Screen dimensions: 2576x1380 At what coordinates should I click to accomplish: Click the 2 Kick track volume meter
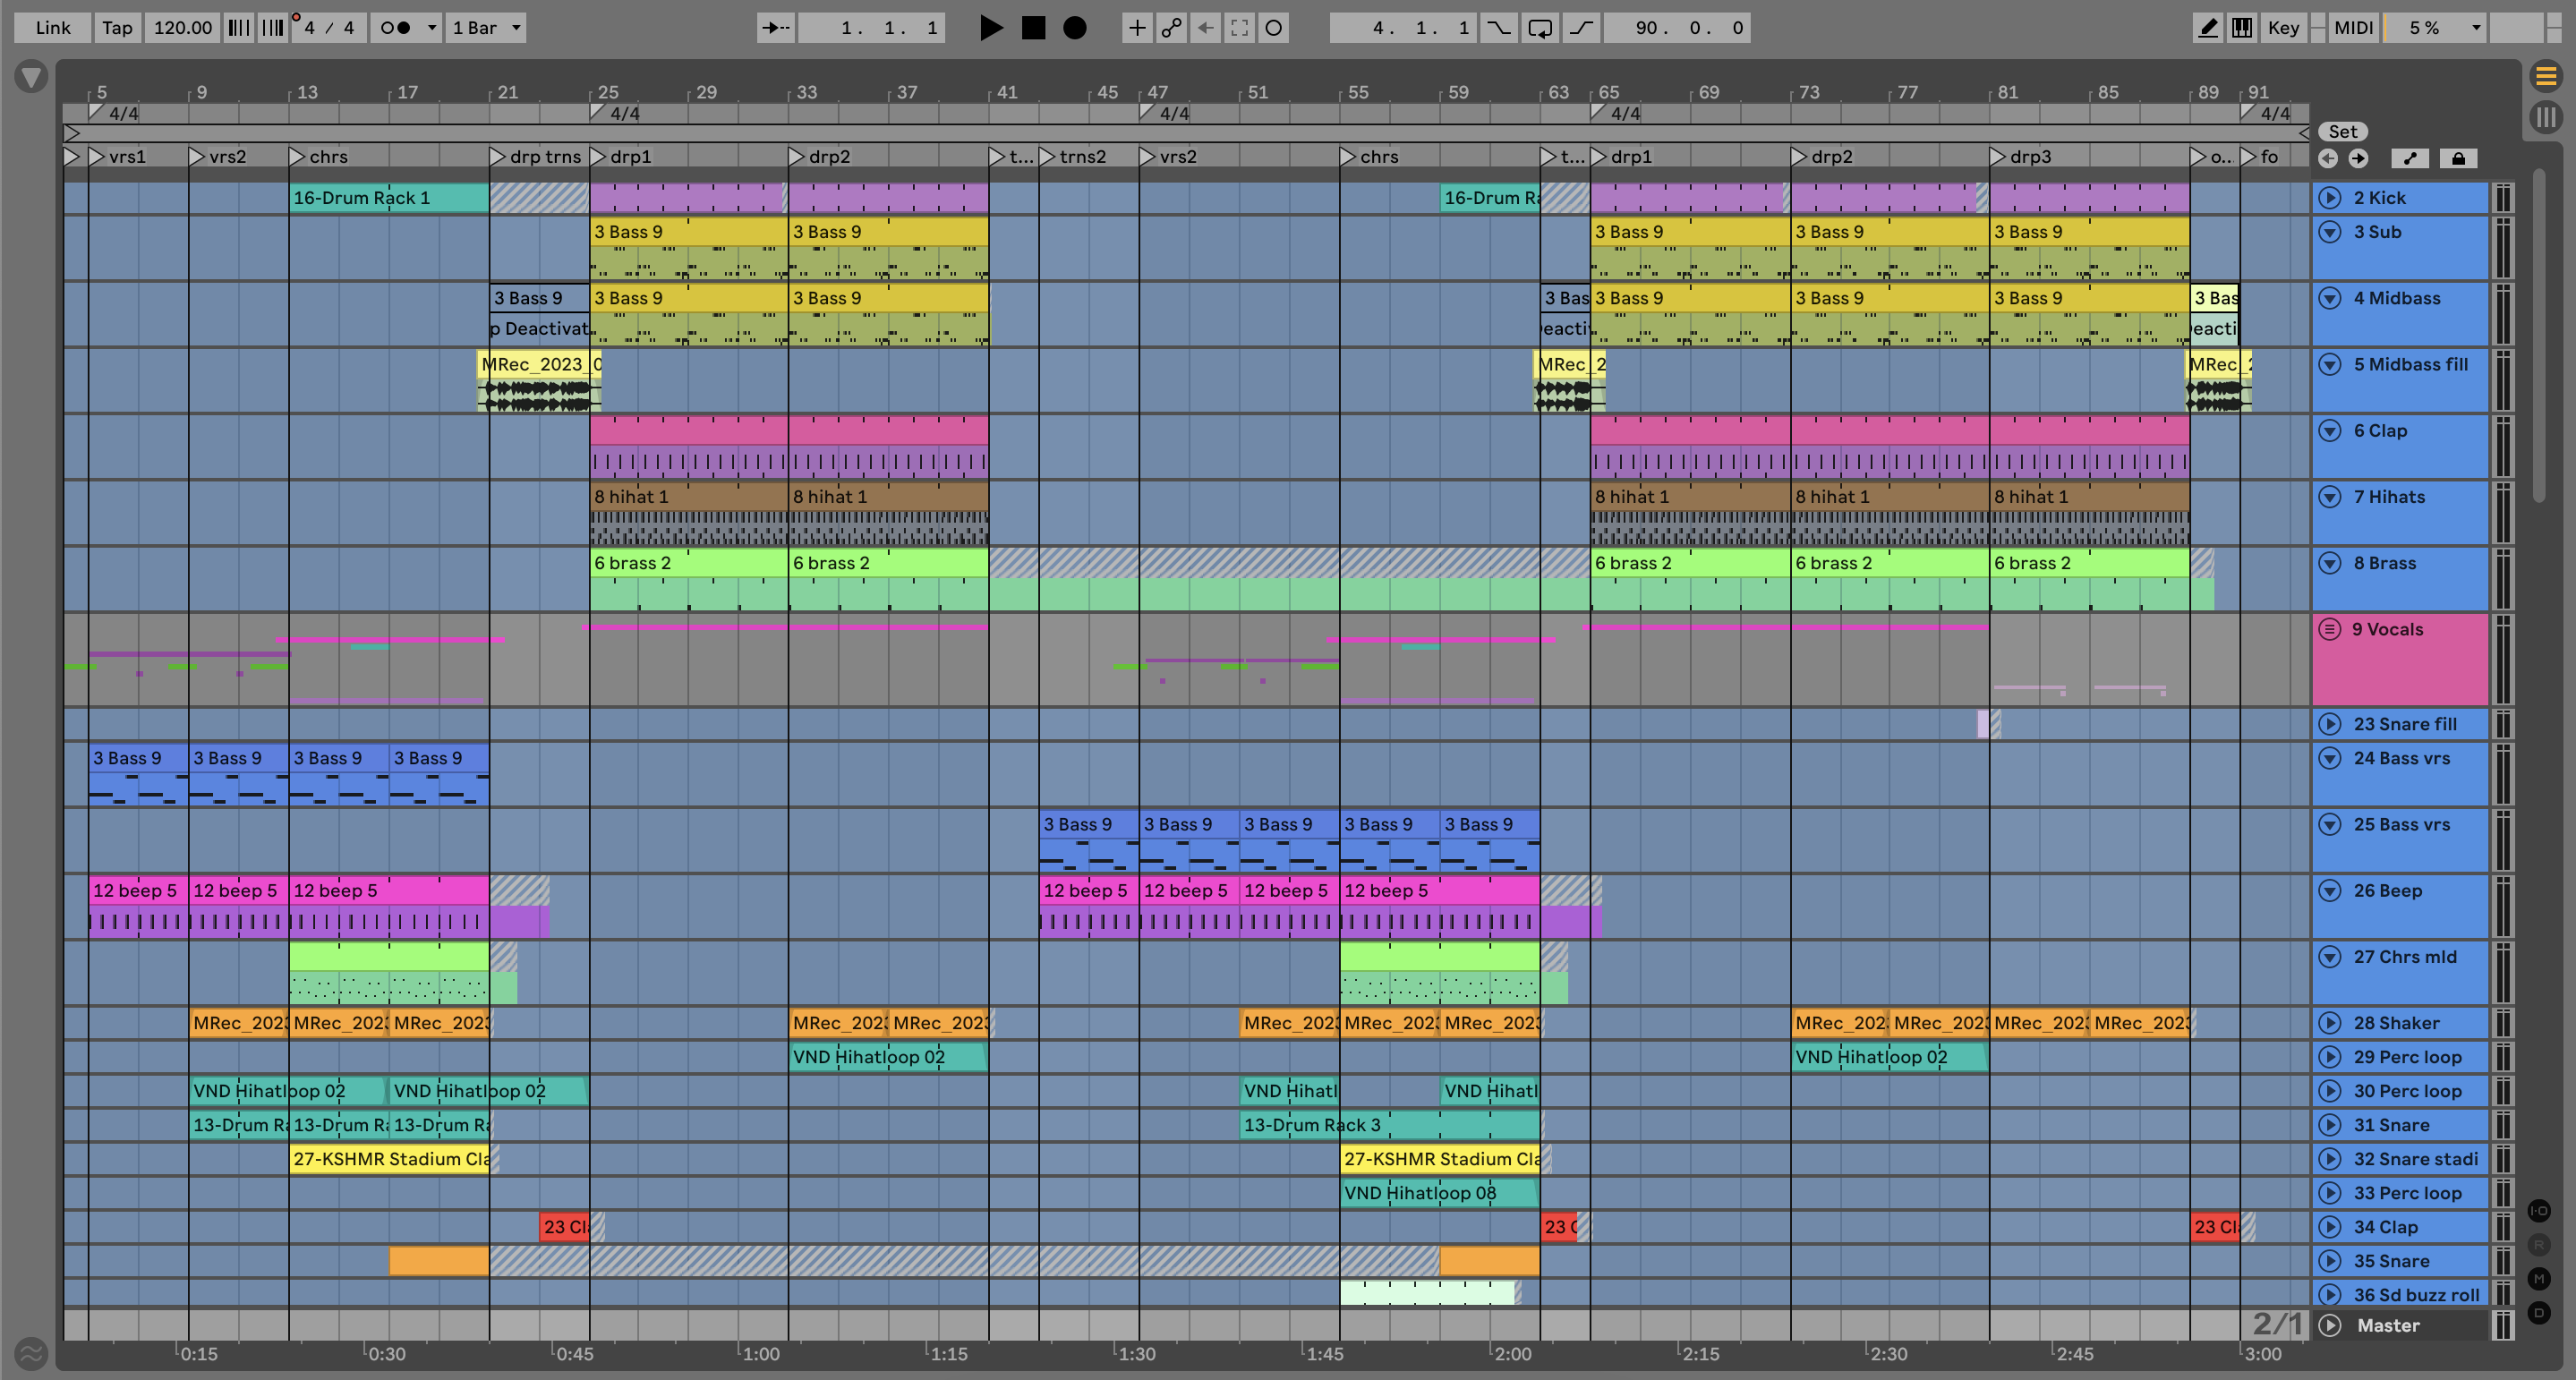coord(2503,198)
